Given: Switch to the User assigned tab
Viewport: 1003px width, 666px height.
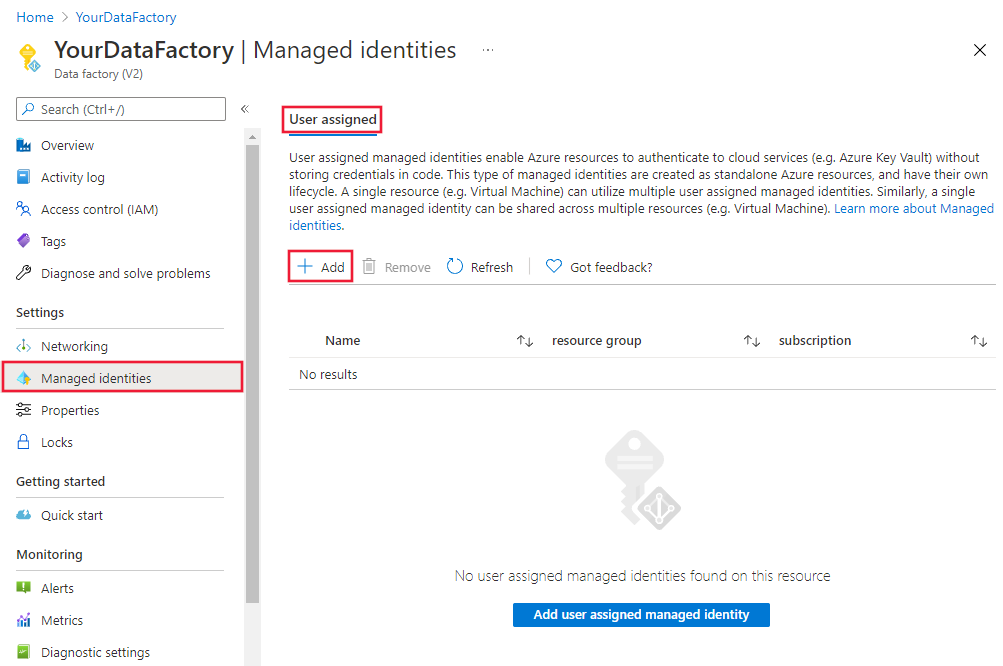Looking at the screenshot, I should coord(331,118).
